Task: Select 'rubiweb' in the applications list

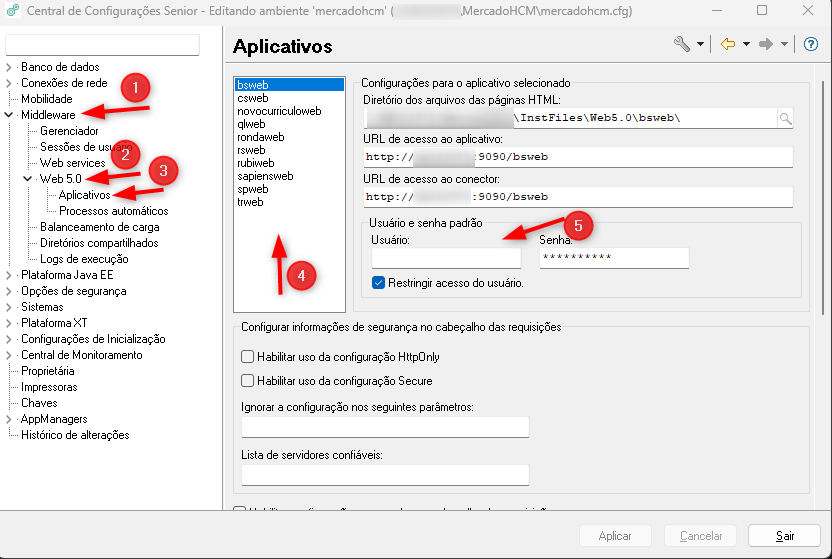Action: (x=256, y=163)
